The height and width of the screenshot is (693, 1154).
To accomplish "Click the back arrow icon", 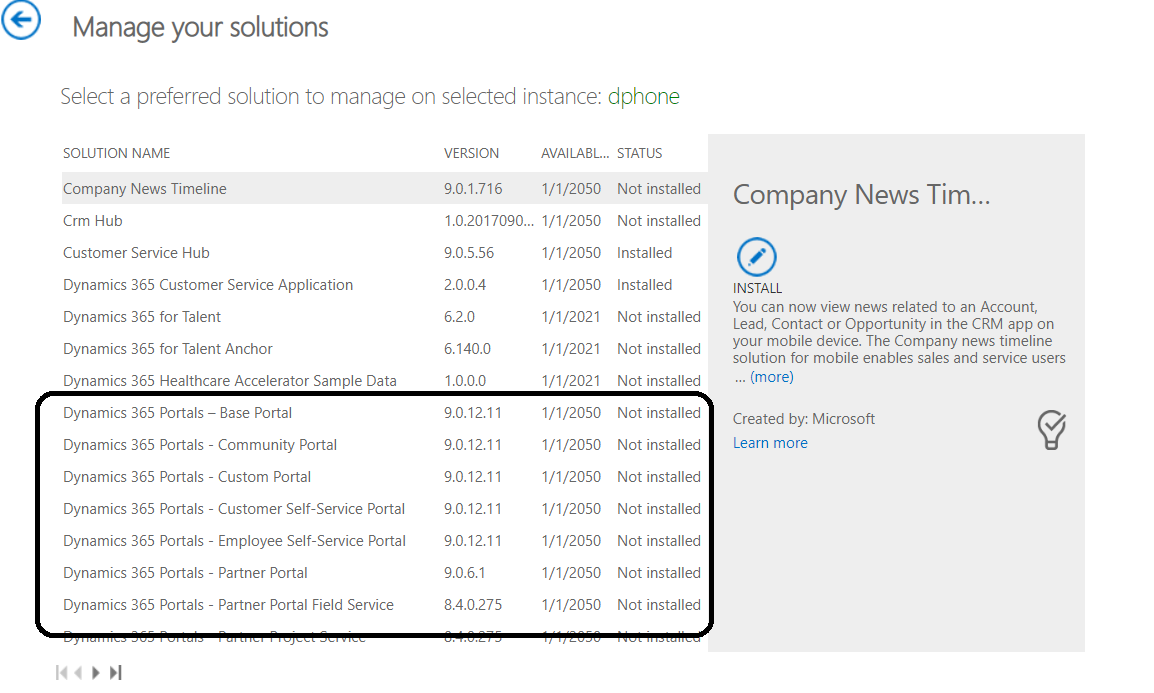I will tap(21, 21).
